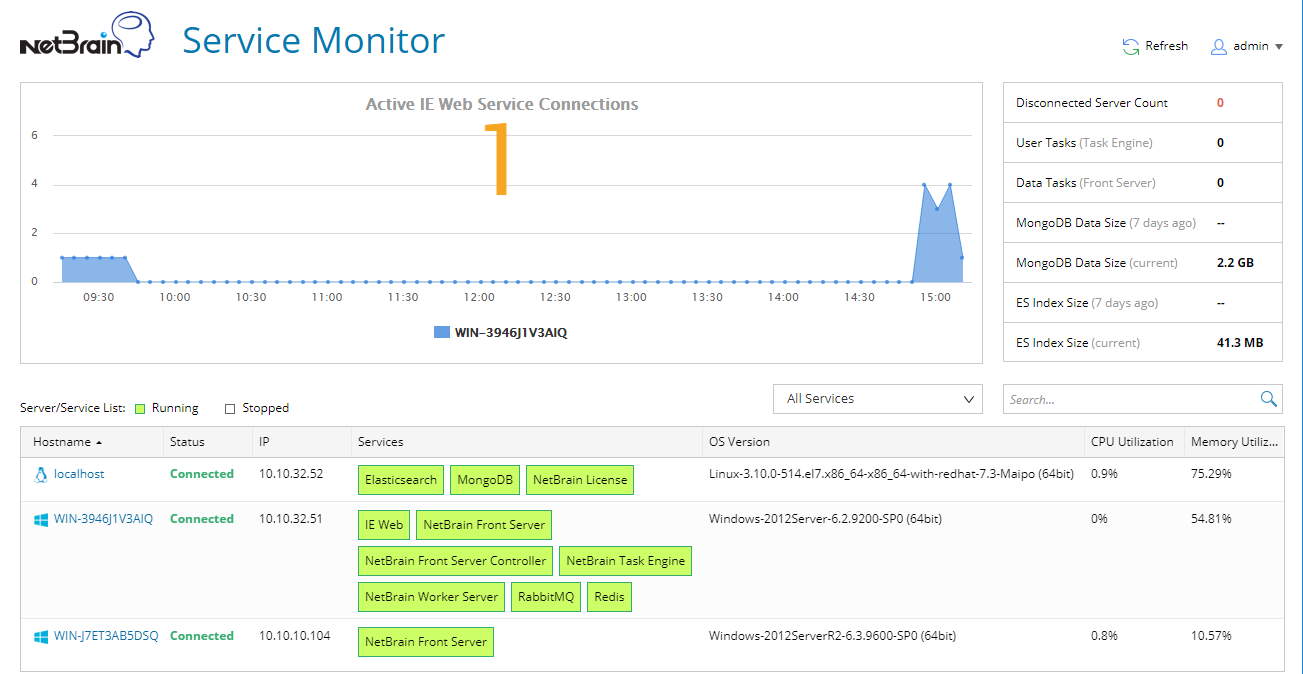Toggle WIN-3946J1V3AIQ chart legend series

pos(442,332)
